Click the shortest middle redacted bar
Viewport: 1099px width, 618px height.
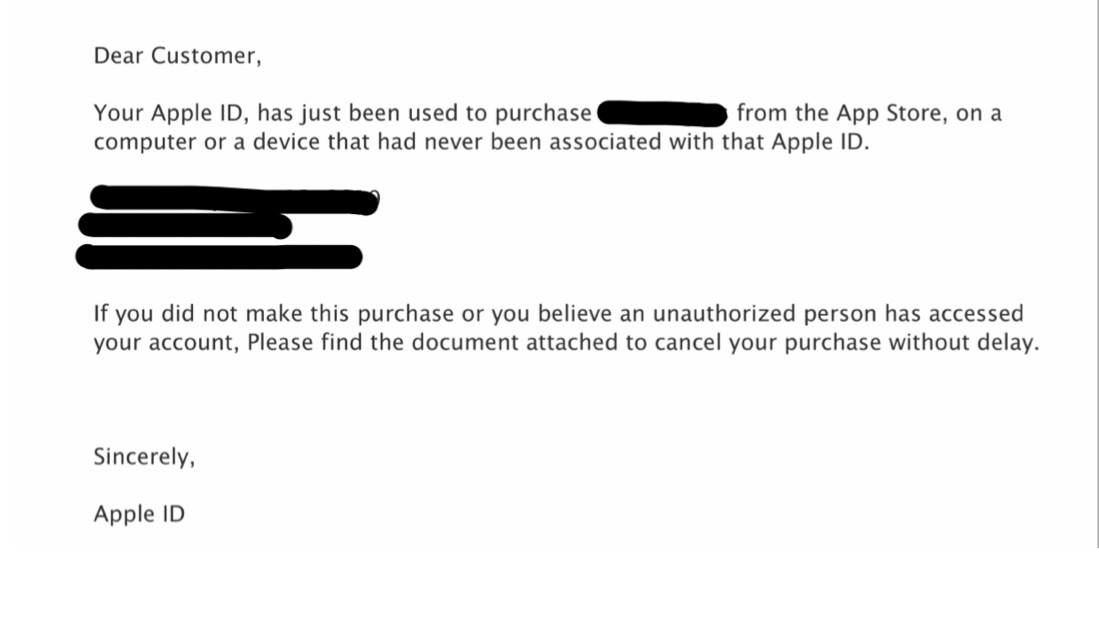[186, 227]
